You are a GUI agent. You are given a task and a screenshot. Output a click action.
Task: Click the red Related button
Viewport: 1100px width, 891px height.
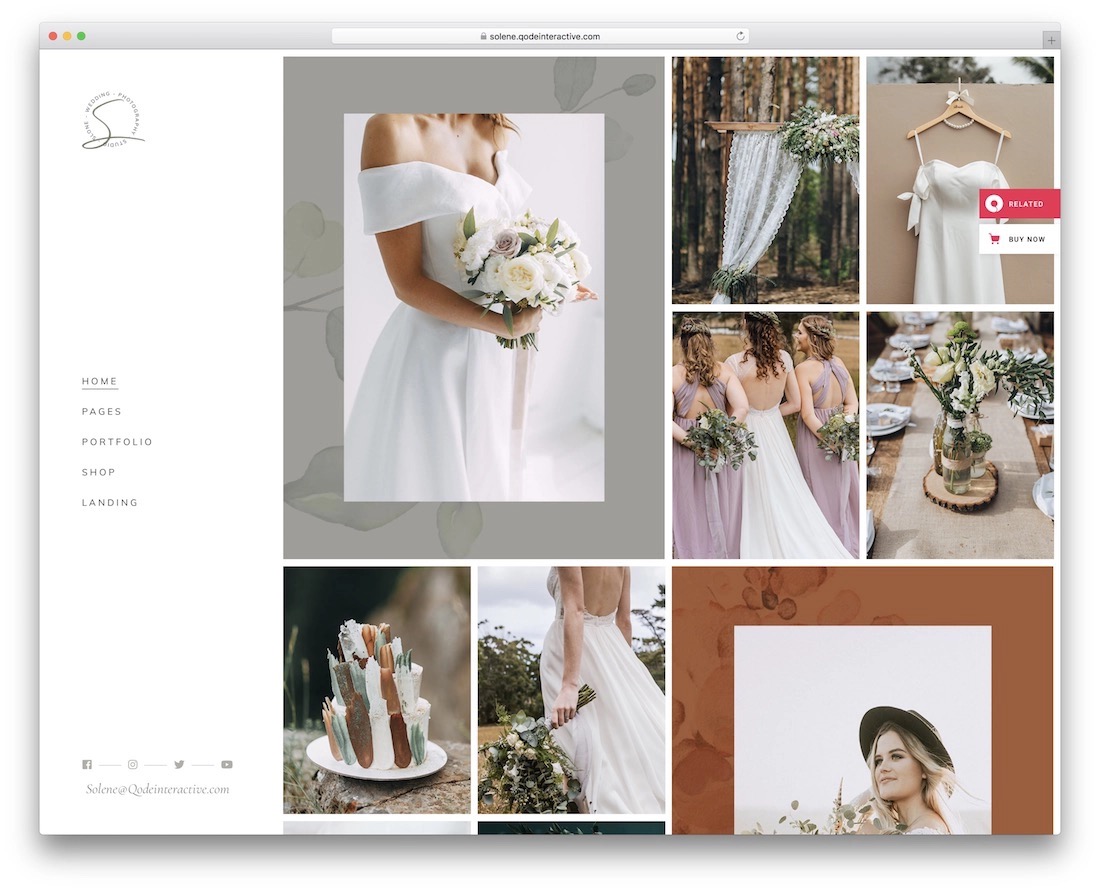coord(1019,203)
